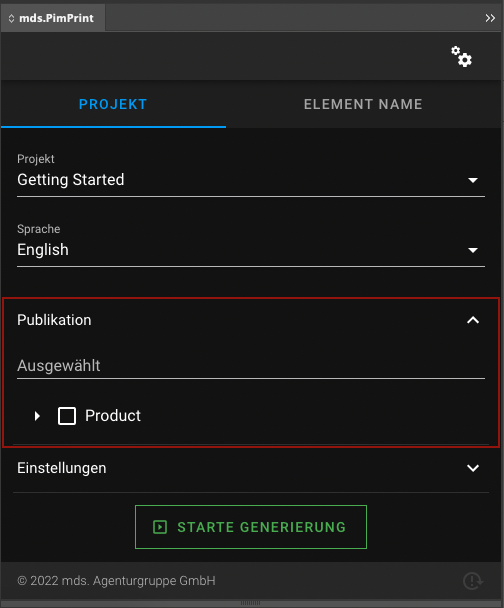Viewport: 504px width, 608px height.
Task: Open the Sprache dropdown showing English
Action: click(251, 250)
